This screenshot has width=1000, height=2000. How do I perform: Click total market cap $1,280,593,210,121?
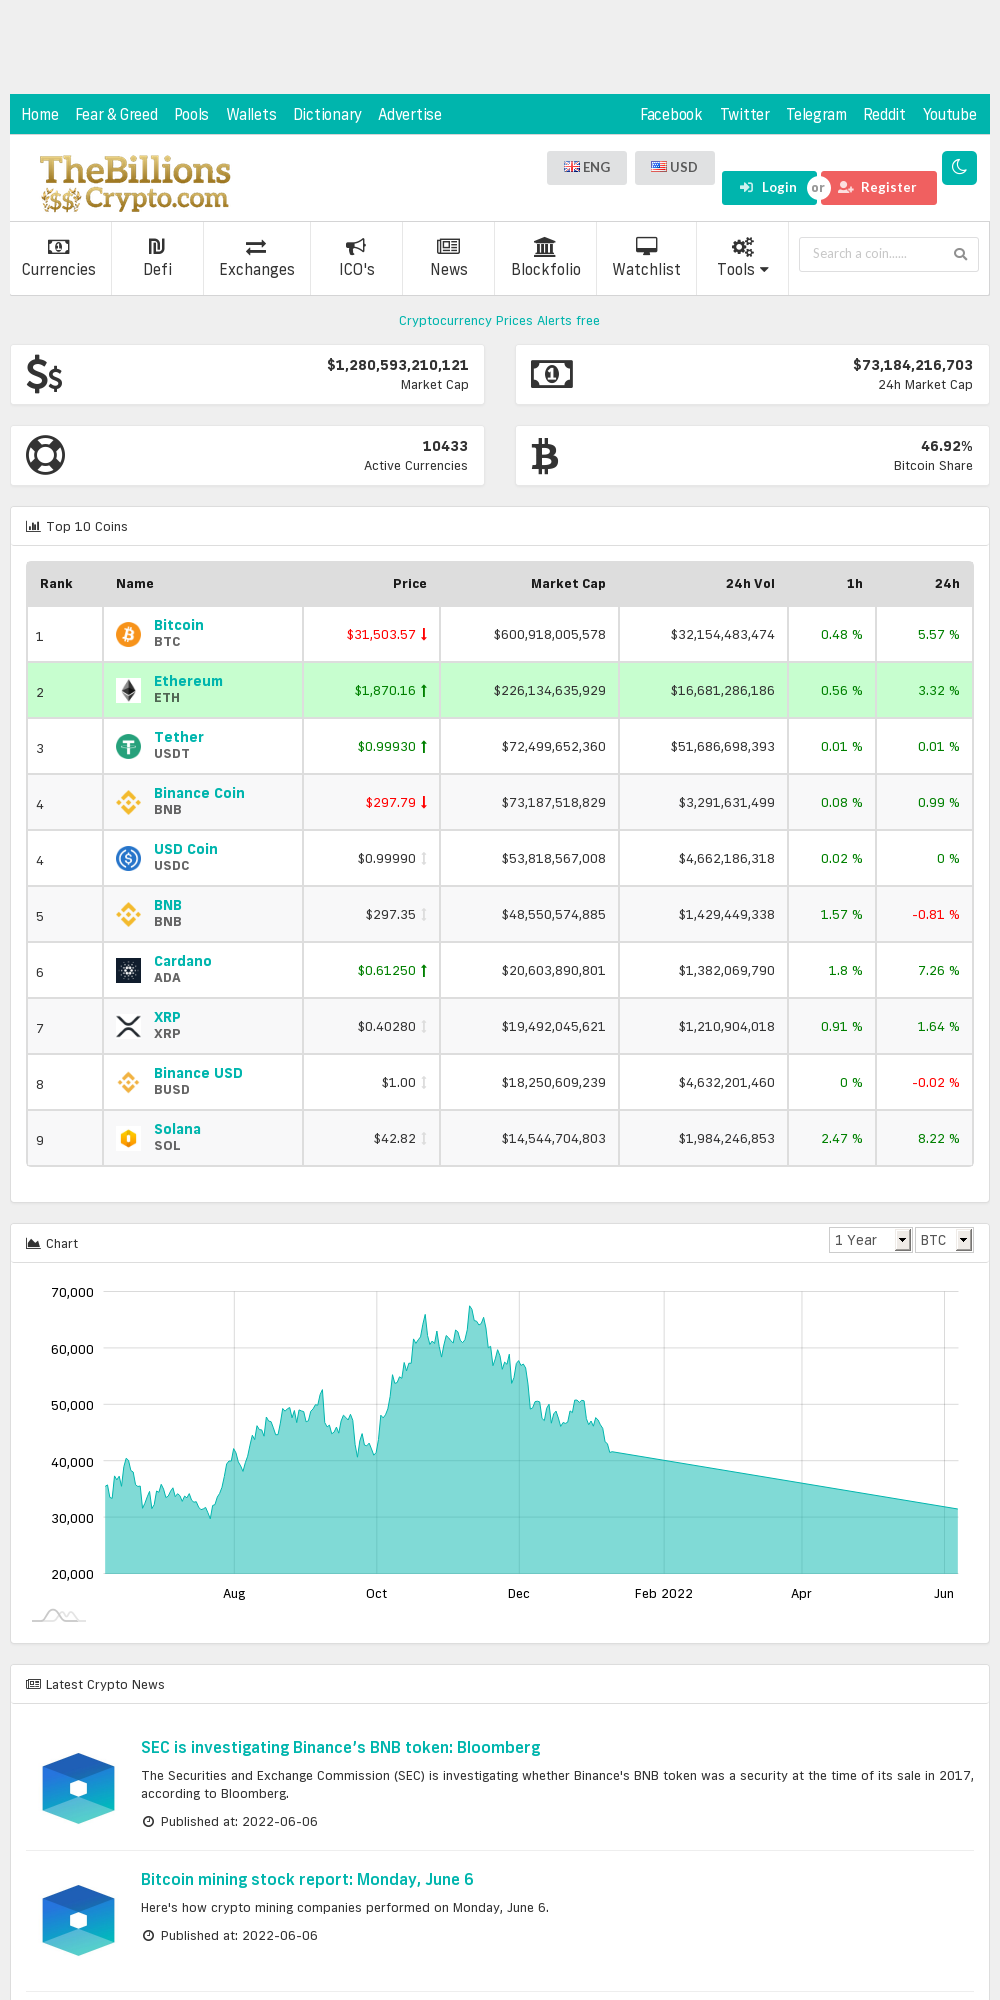pos(398,365)
